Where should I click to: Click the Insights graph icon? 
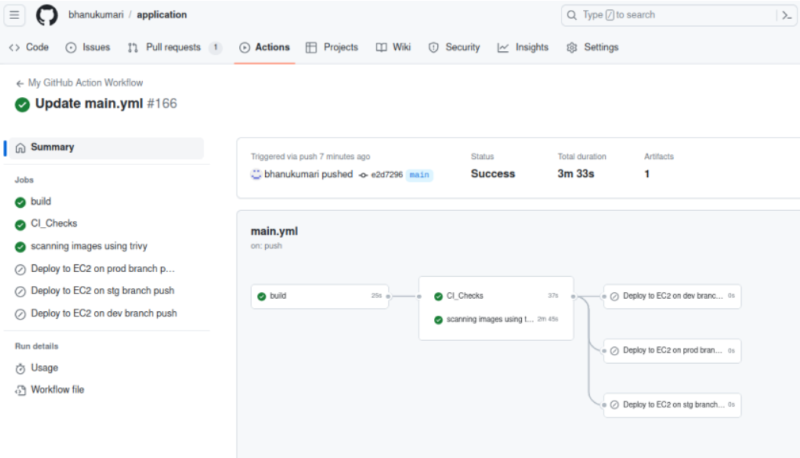(x=503, y=47)
